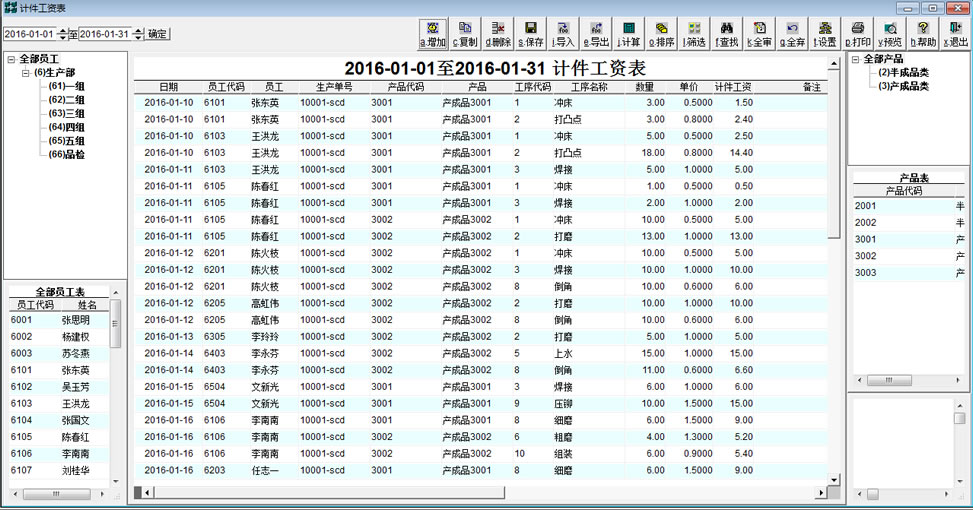Image resolution: width=973 pixels, height=510 pixels.
Task: Select employee 6104 张国文 in the employee list
Action: [58, 421]
